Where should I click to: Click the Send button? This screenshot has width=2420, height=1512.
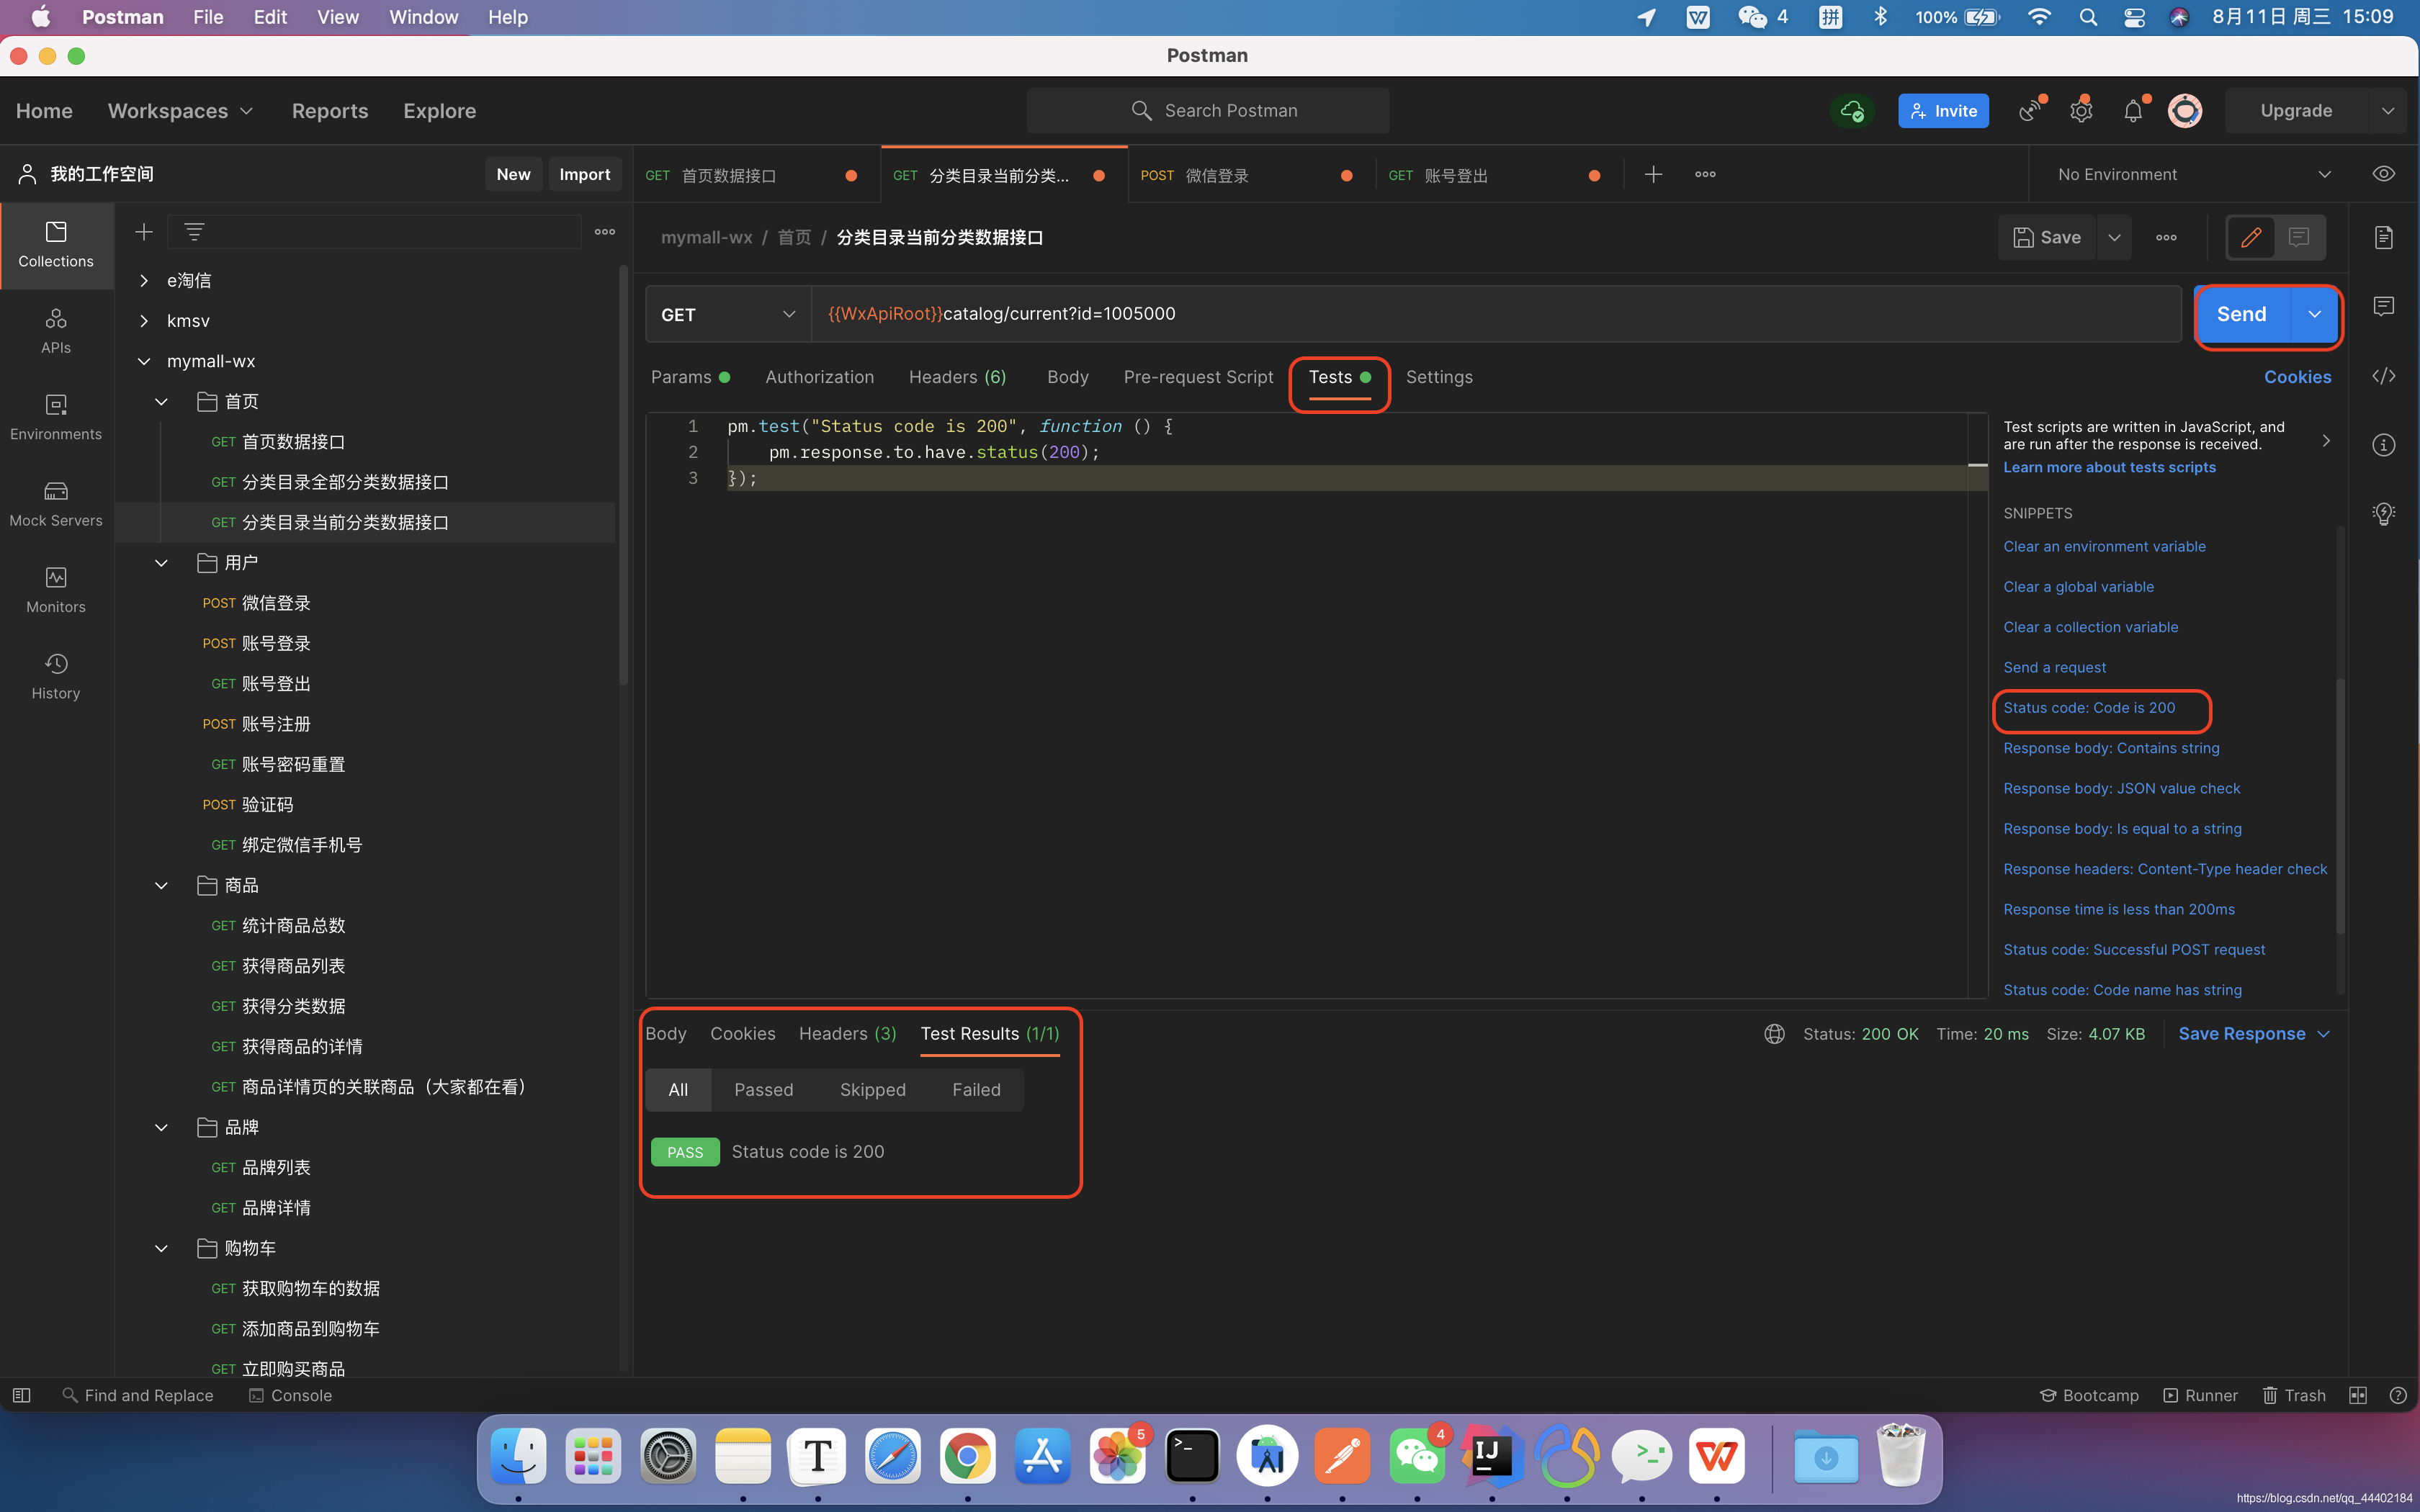[2241, 314]
